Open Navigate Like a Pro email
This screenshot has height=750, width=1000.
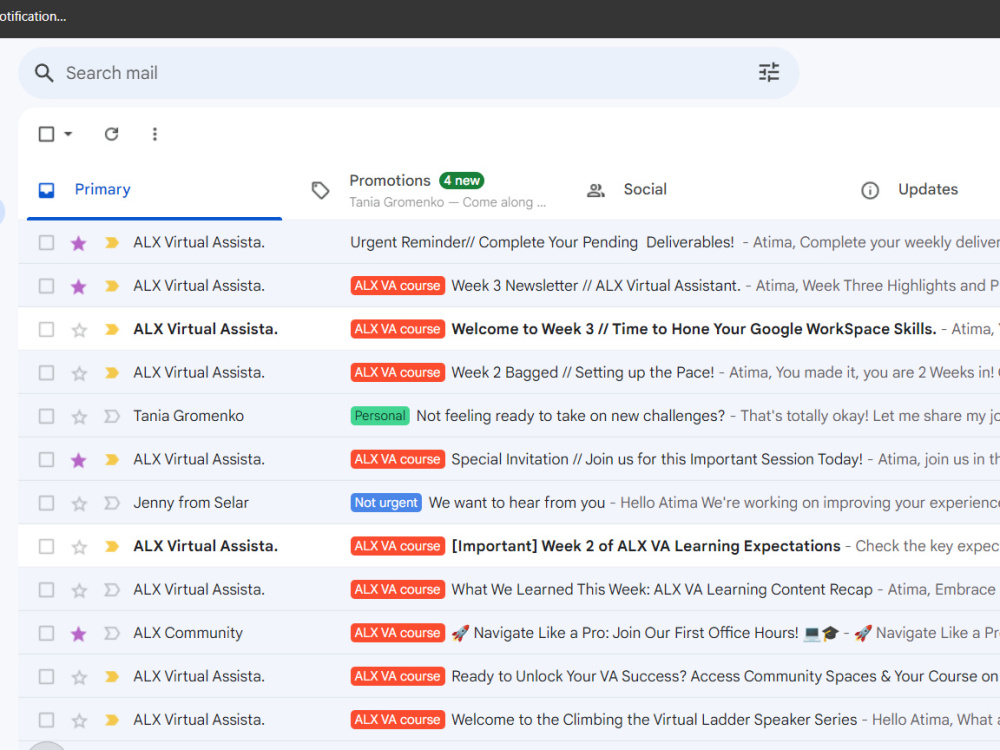(x=636, y=633)
